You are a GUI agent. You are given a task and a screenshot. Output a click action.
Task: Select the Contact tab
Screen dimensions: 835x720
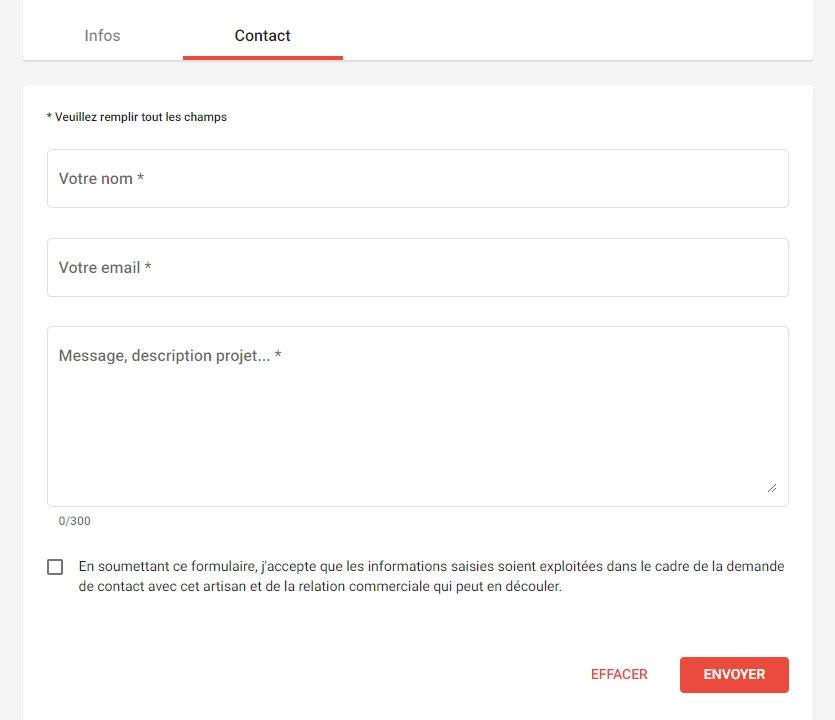coord(263,36)
